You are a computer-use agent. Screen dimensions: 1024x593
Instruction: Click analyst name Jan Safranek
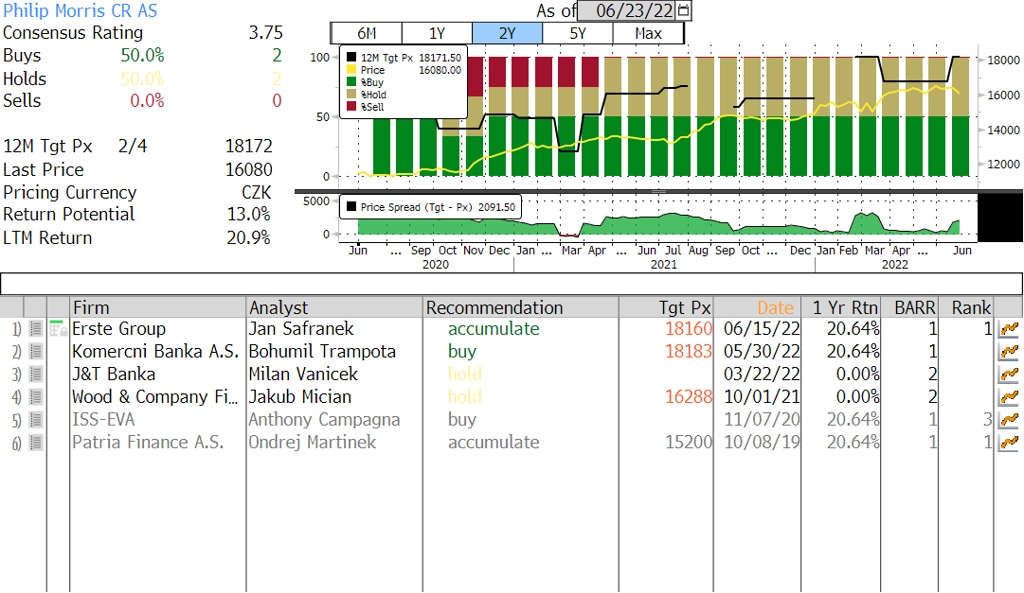[301, 329]
